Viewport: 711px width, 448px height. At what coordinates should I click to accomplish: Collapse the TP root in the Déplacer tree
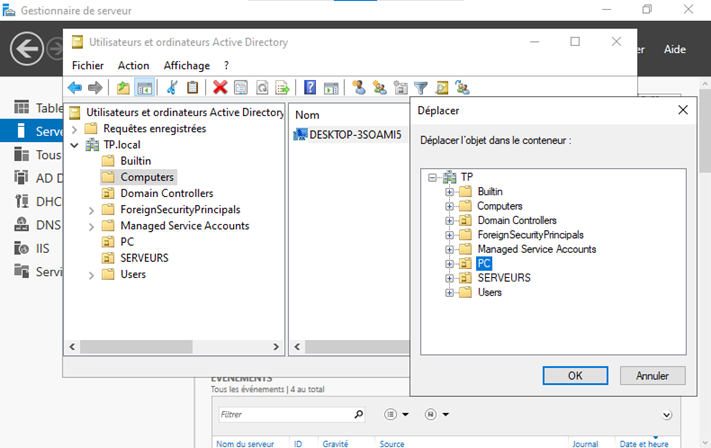point(433,177)
